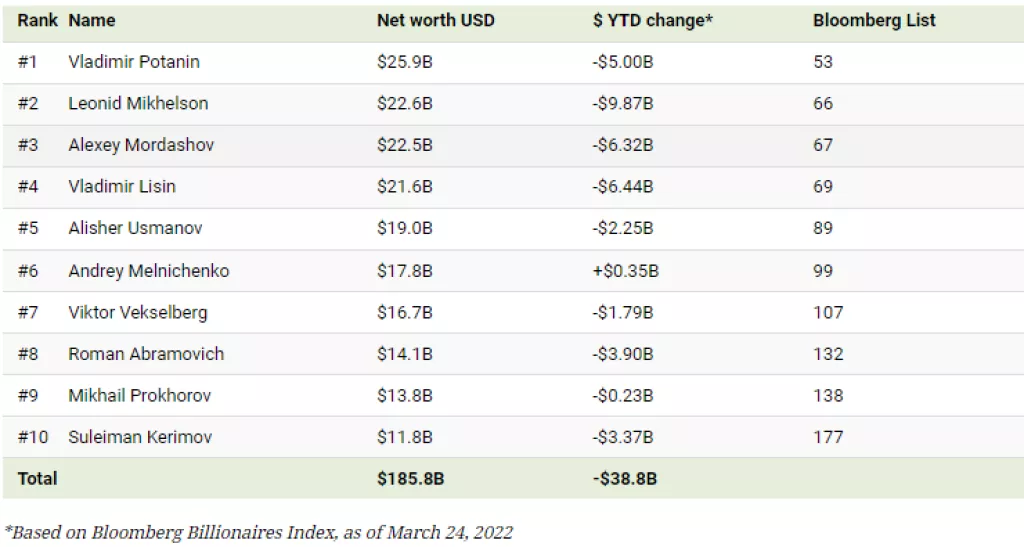This screenshot has height=547, width=1024.
Task: Click the Bloomberg Billionaires Index footnote
Action: tap(259, 532)
